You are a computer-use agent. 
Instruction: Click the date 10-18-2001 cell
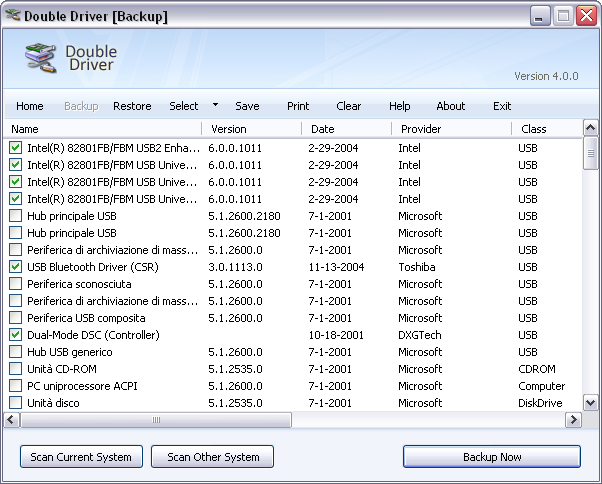point(336,335)
